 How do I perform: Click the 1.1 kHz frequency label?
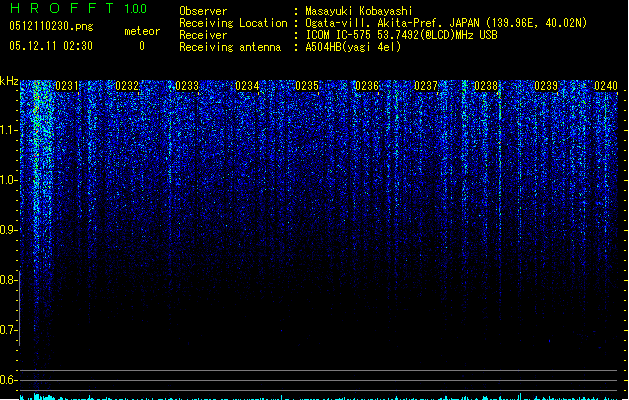click(x=8, y=130)
